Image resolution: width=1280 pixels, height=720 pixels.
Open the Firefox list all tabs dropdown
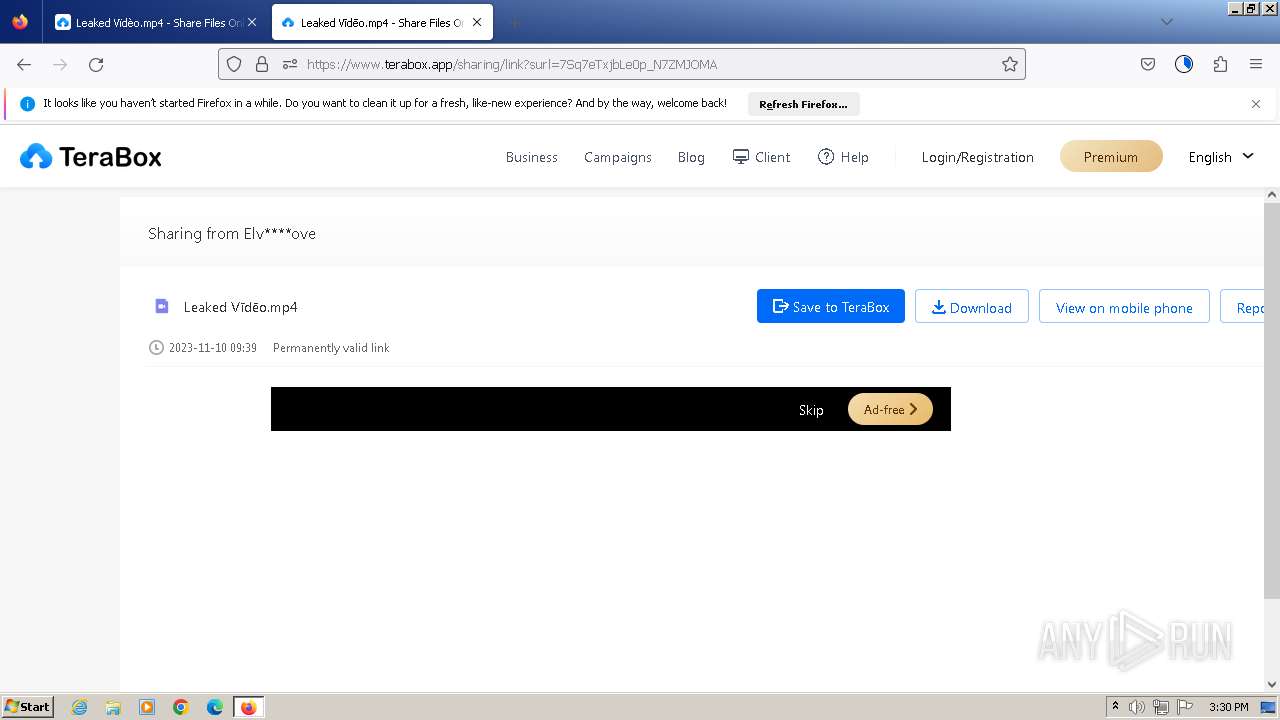pyautogui.click(x=1166, y=22)
